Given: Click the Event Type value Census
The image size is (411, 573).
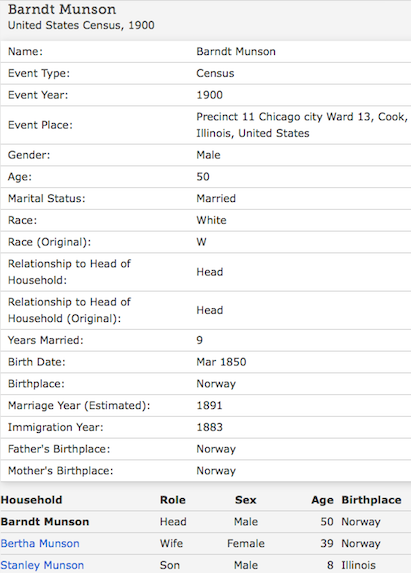Looking at the screenshot, I should 215,73.
